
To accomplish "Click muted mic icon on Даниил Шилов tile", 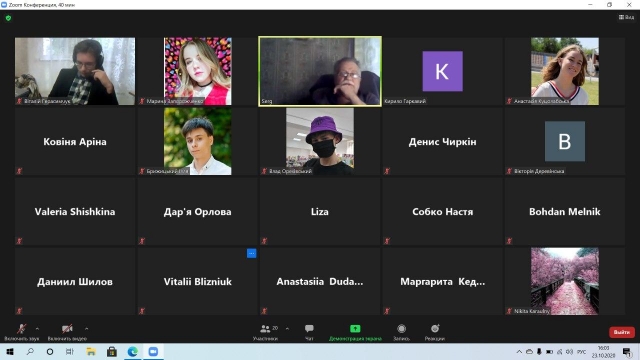I will pyautogui.click(x=19, y=311).
